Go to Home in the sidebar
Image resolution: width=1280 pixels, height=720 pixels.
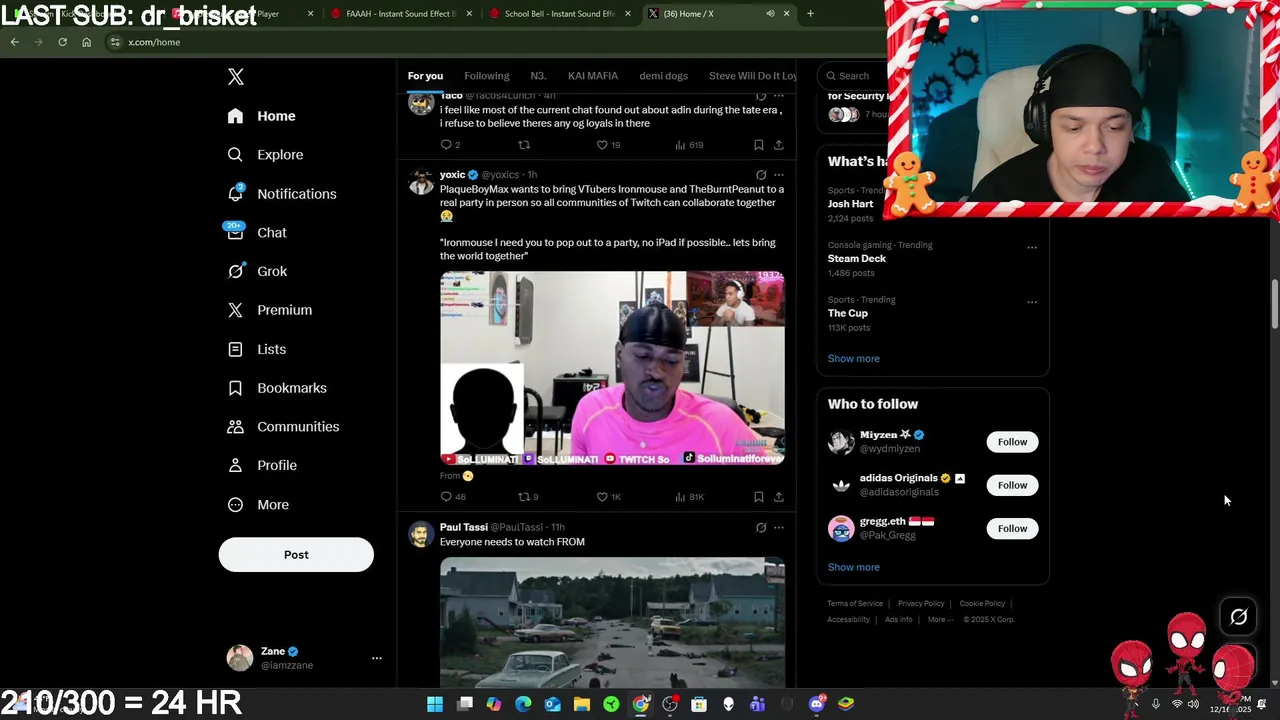click(261, 116)
